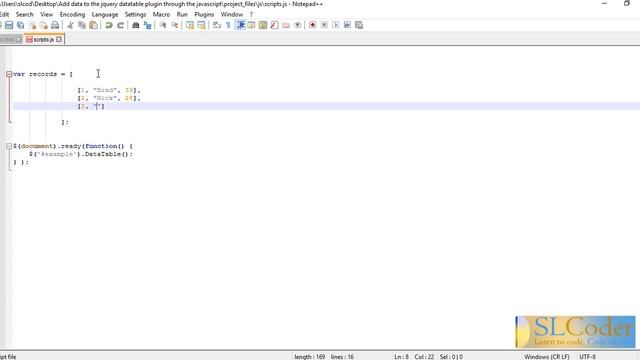The width and height of the screenshot is (640, 360).
Task: Click the Ln : 8 status entry
Action: click(401, 357)
